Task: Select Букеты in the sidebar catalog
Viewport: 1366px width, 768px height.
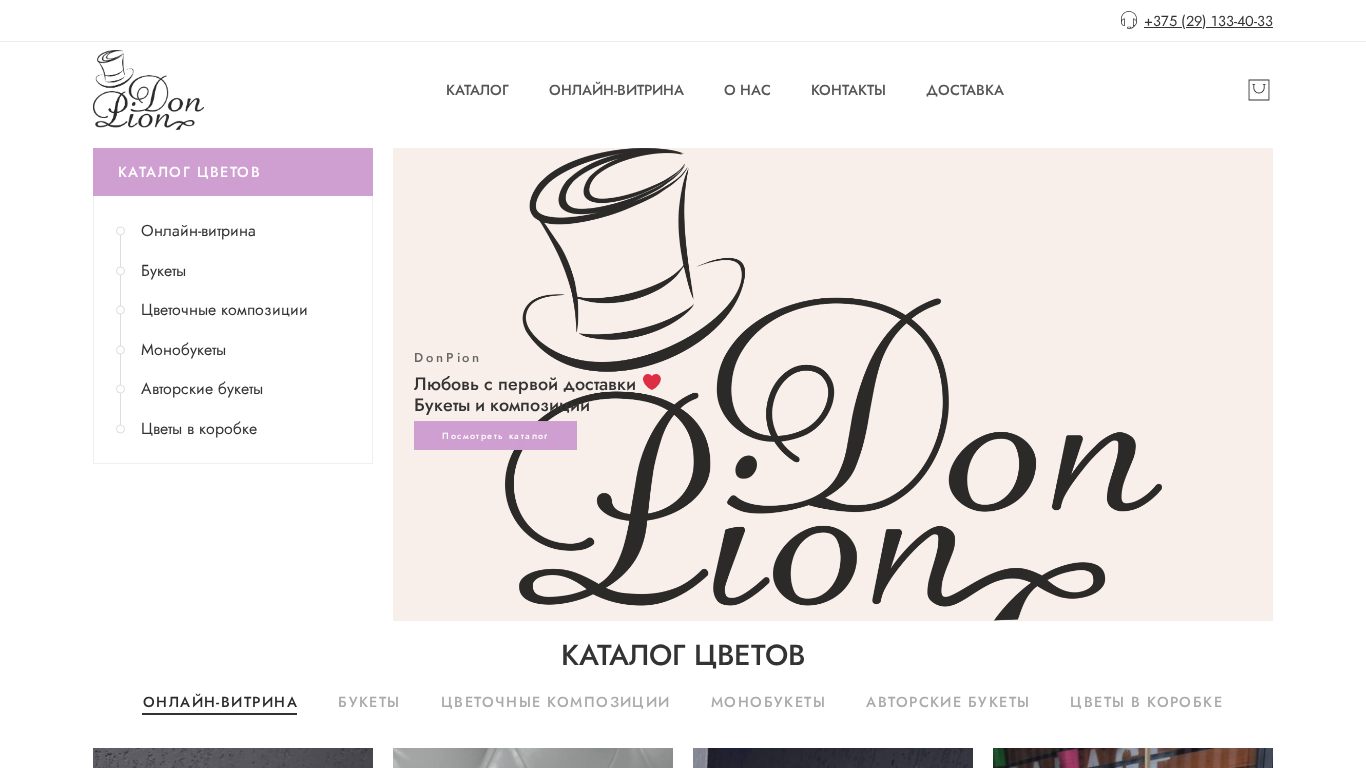Action: pyautogui.click(x=163, y=271)
